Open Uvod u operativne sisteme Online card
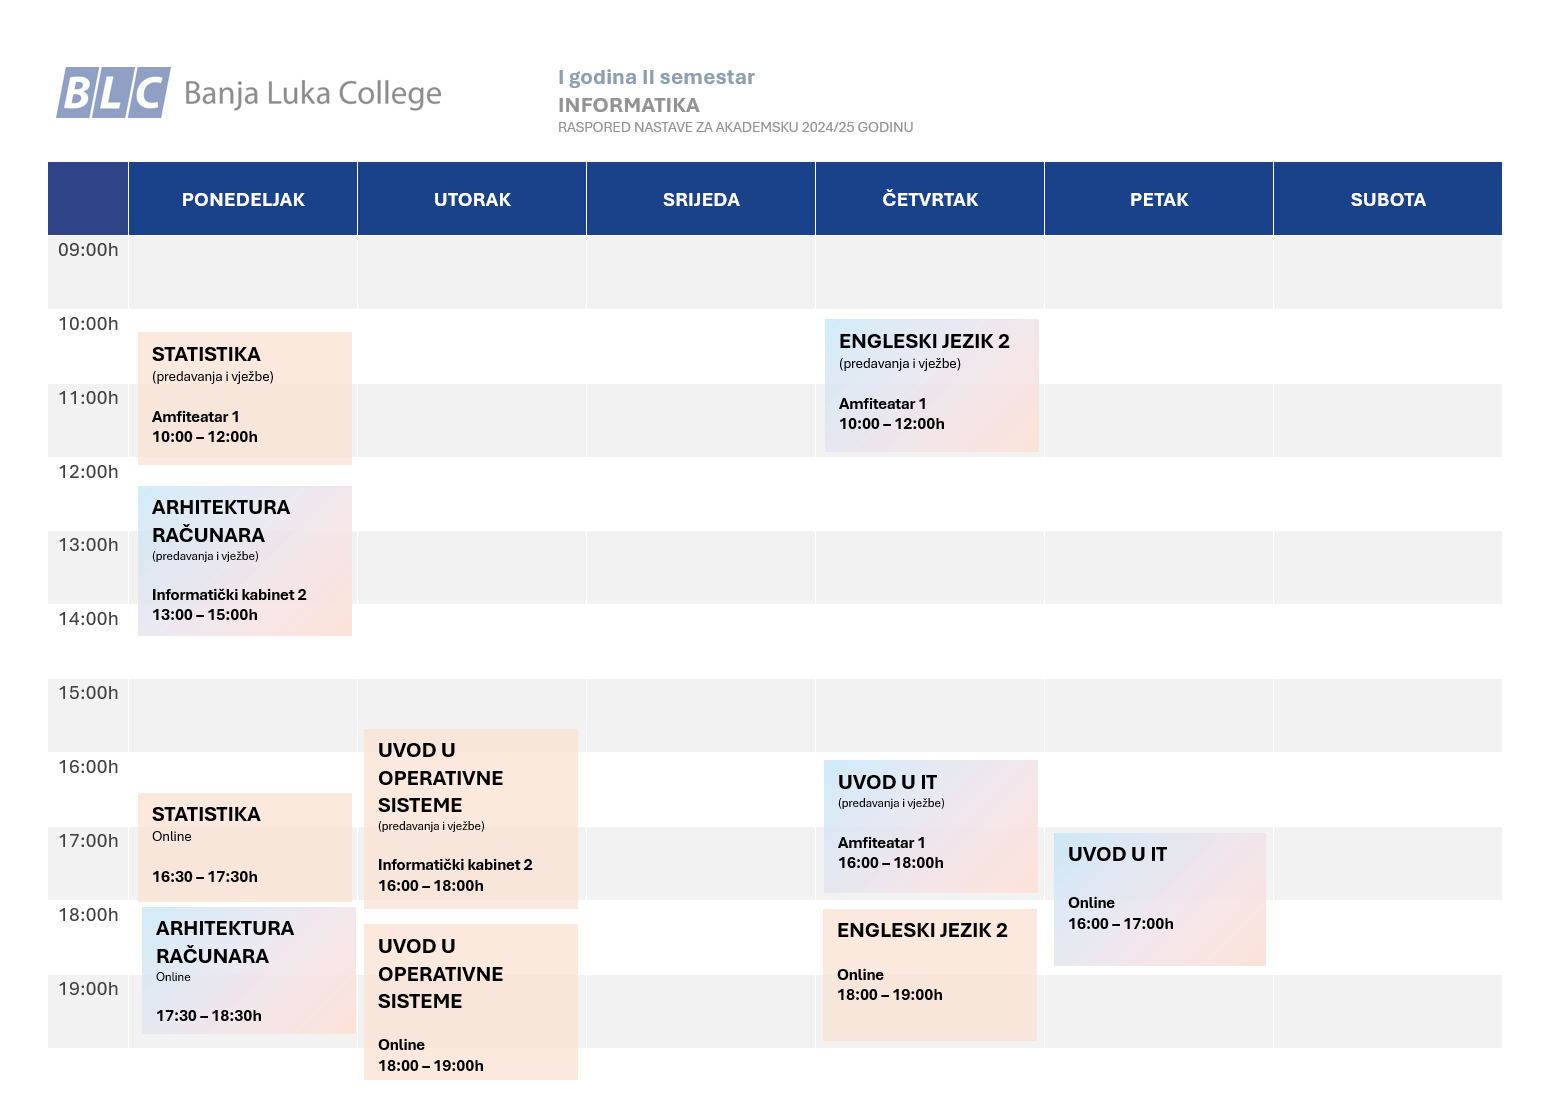The width and height of the screenshot is (1557, 1100). pos(471,1002)
